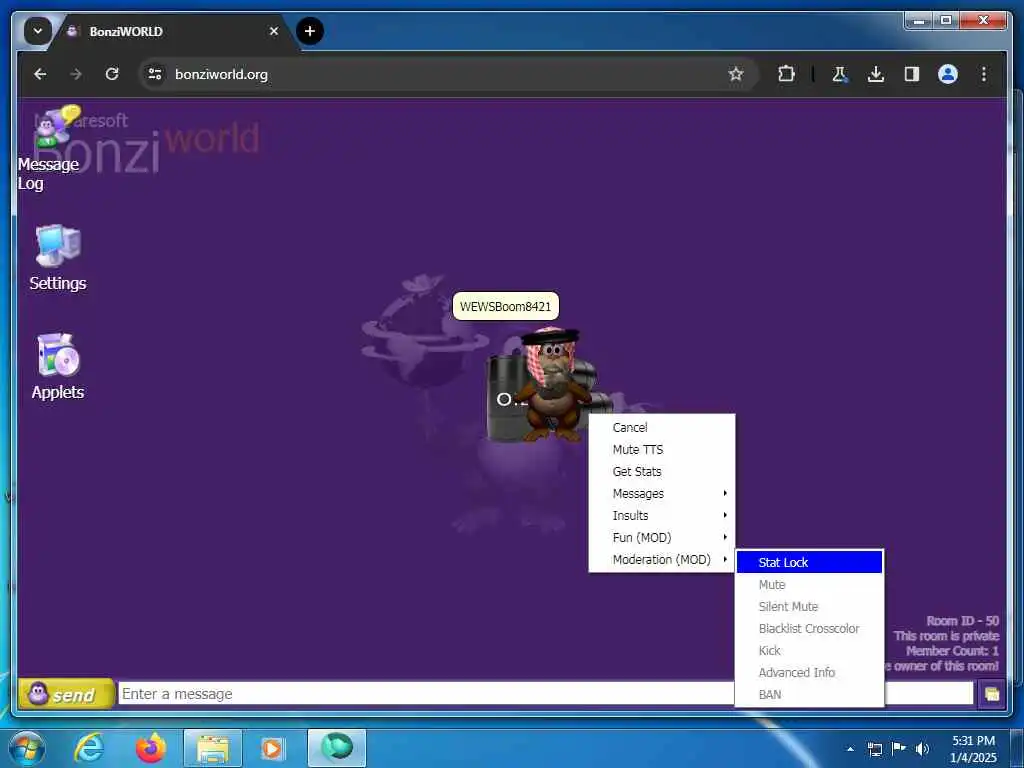Bookmark this page with star icon
1024x768 pixels.
(x=735, y=74)
